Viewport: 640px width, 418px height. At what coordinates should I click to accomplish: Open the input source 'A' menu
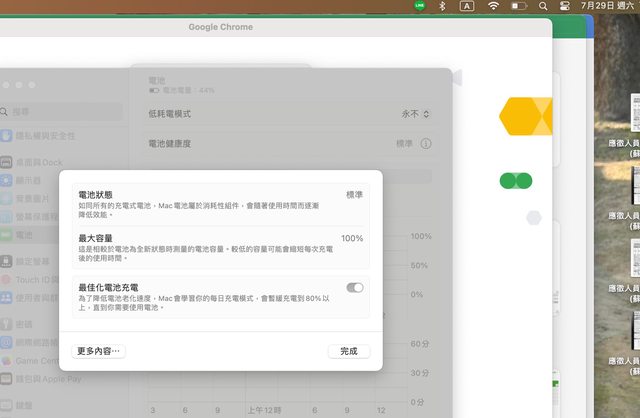pos(466,6)
